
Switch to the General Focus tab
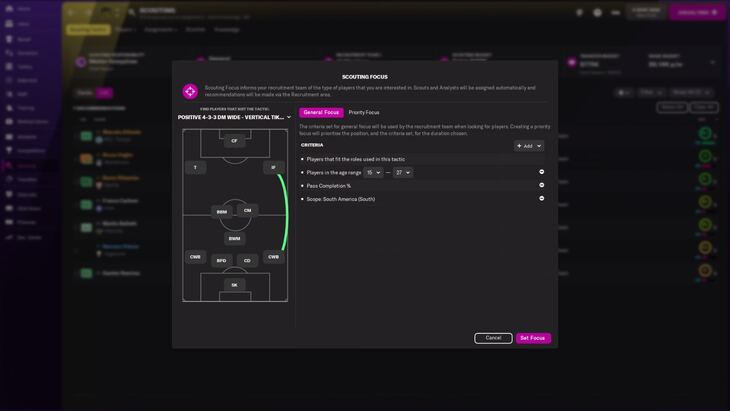click(321, 112)
